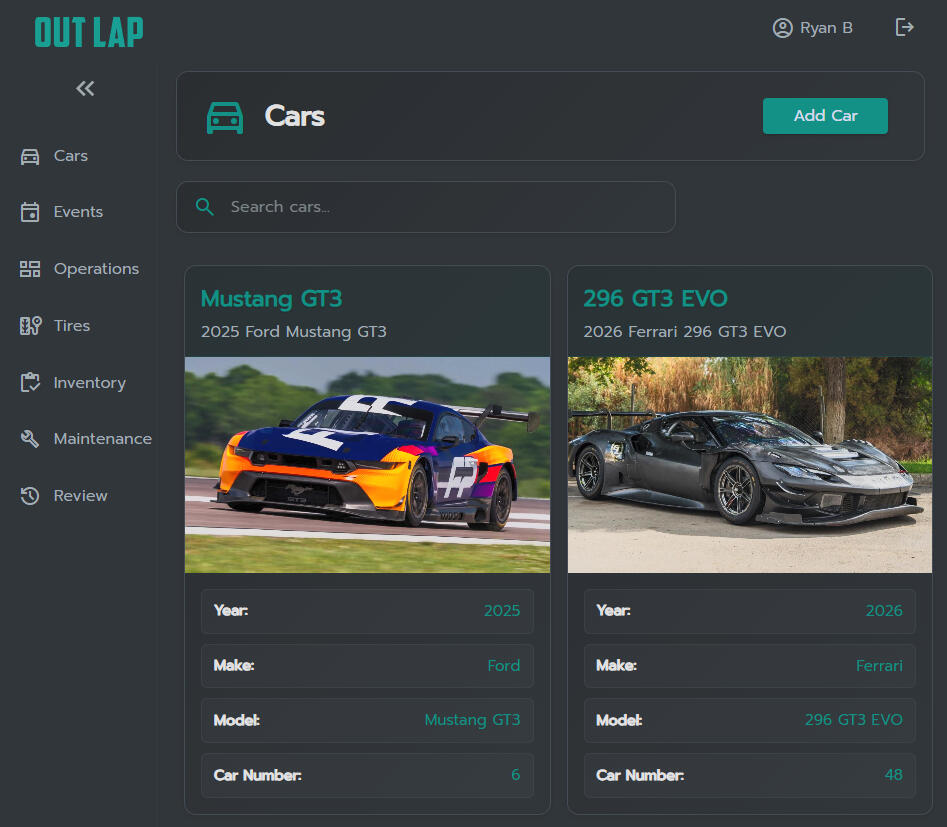This screenshot has height=827, width=947.
Task: Click the logout icon in header
Action: point(904,27)
